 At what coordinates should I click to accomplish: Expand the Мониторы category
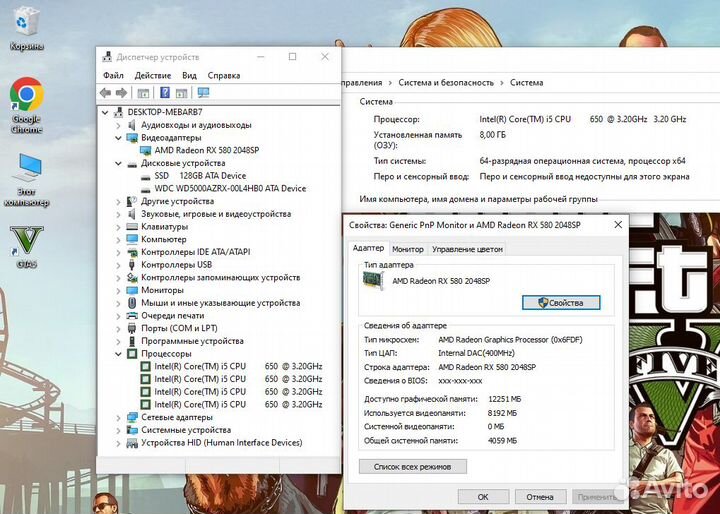point(118,290)
